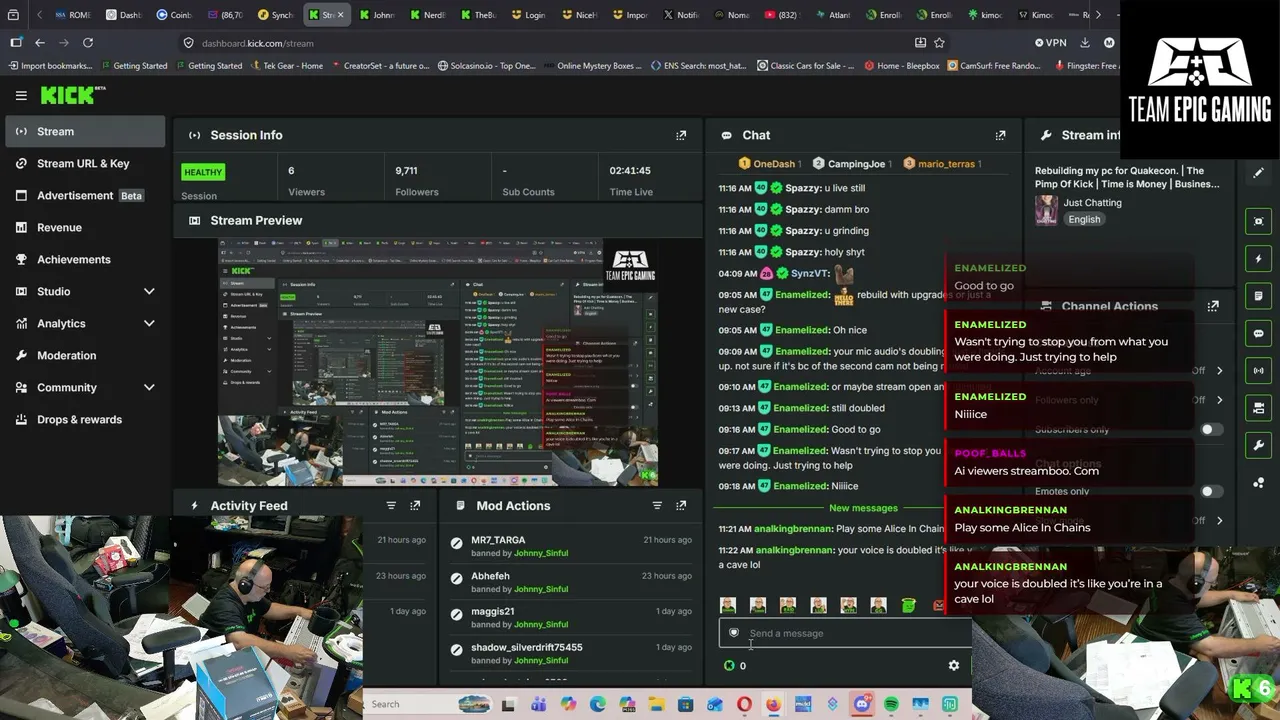Pop out the Session Info panel

click(681, 135)
